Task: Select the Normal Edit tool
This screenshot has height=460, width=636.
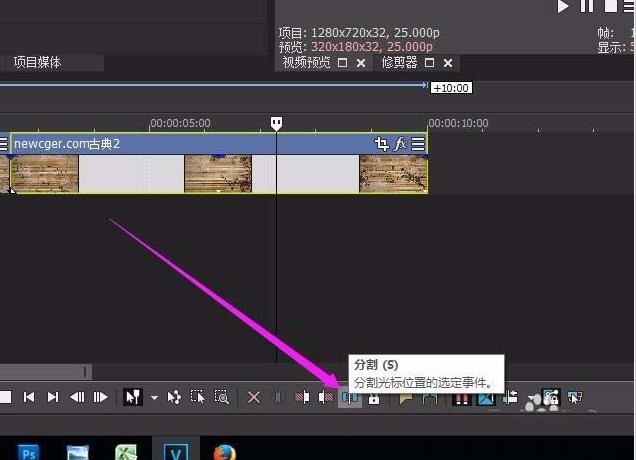Action: (x=133, y=397)
